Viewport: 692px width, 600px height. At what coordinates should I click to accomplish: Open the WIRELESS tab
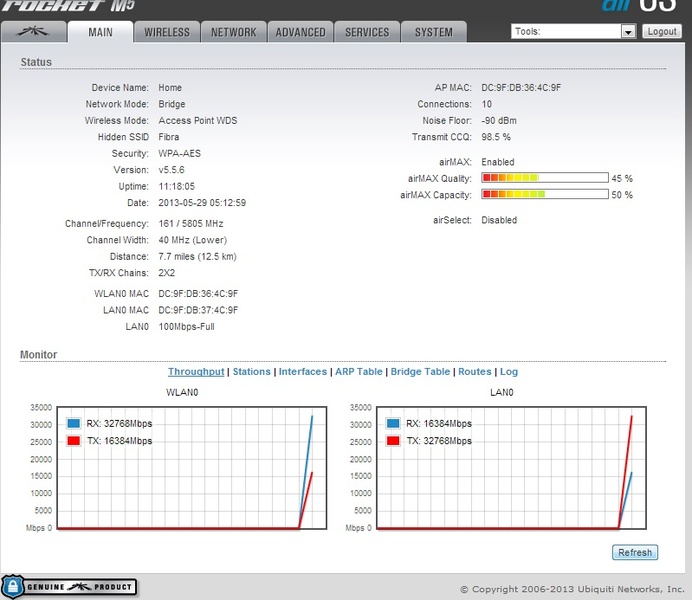[167, 32]
